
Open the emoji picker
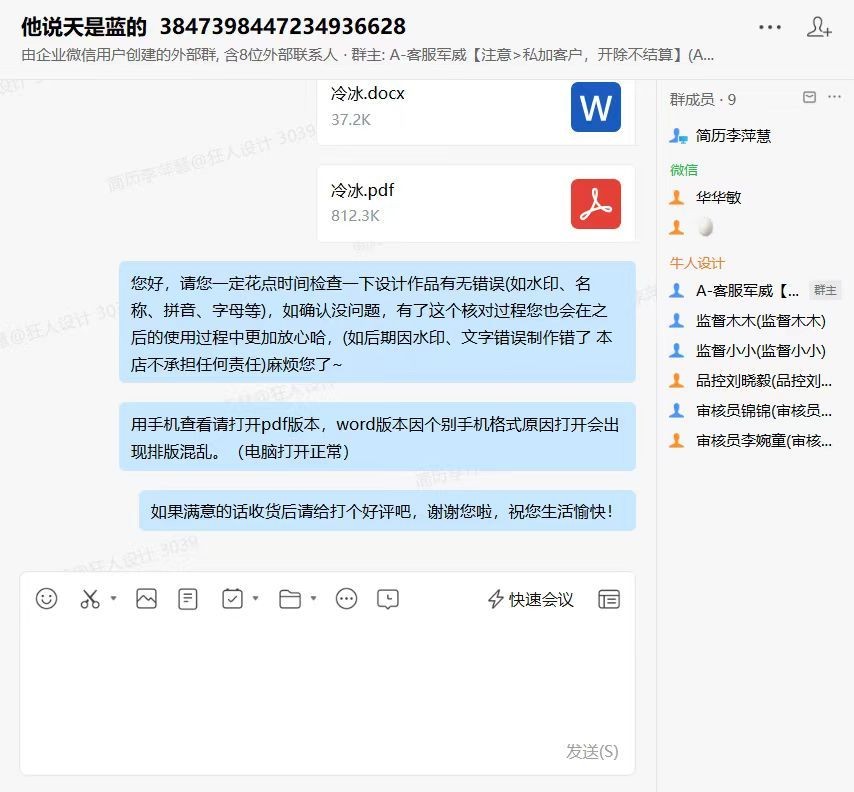click(47, 599)
